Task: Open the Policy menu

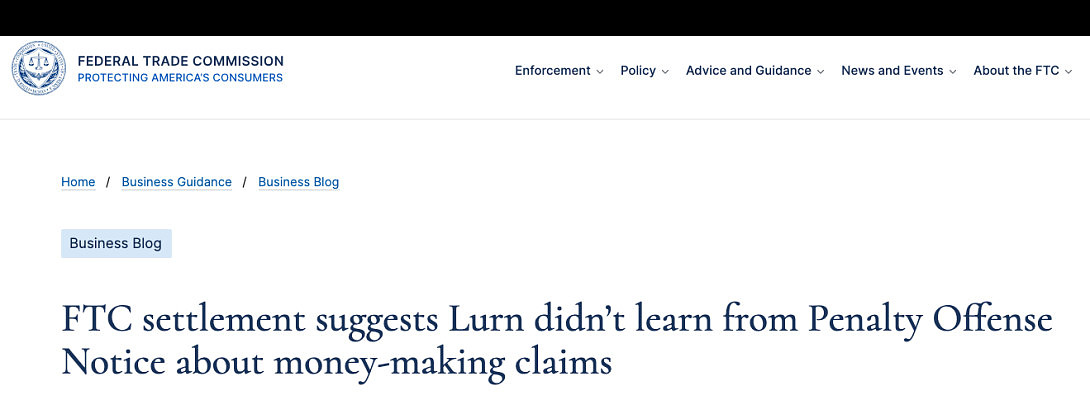Action: click(x=638, y=71)
